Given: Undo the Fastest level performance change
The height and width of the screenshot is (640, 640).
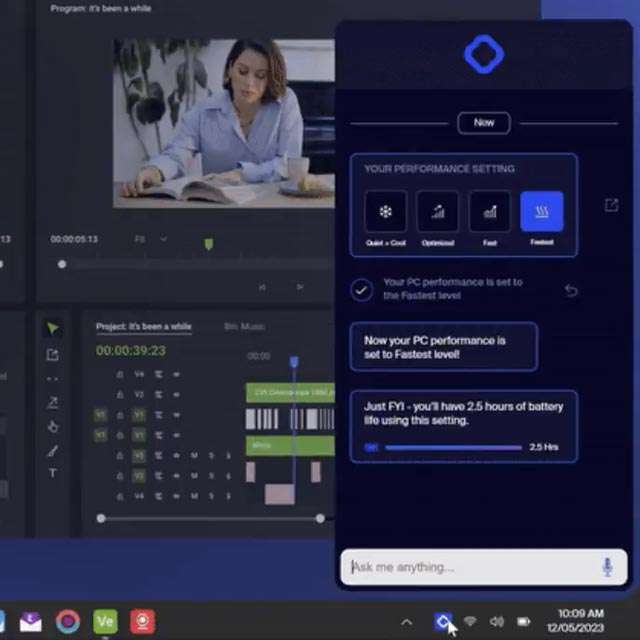Looking at the screenshot, I should pyautogui.click(x=571, y=291).
